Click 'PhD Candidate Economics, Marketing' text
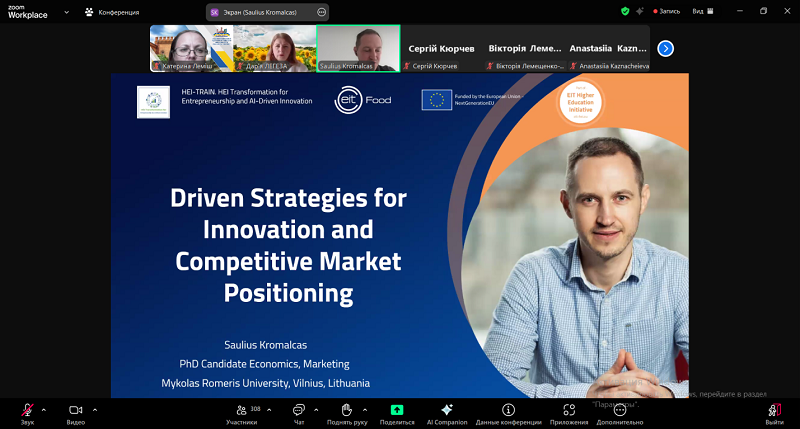This screenshot has height=429, width=800. pyautogui.click(x=264, y=364)
